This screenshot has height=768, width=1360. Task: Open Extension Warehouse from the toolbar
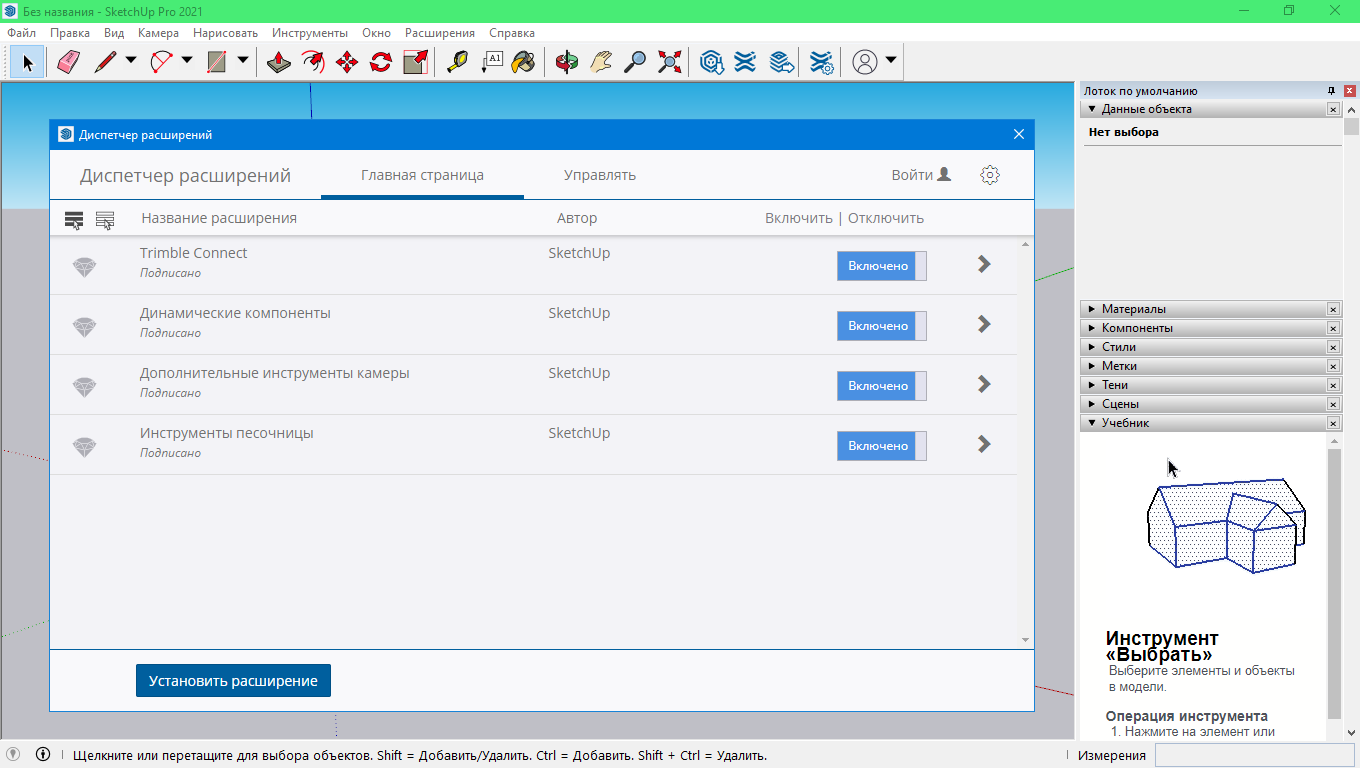tap(745, 62)
